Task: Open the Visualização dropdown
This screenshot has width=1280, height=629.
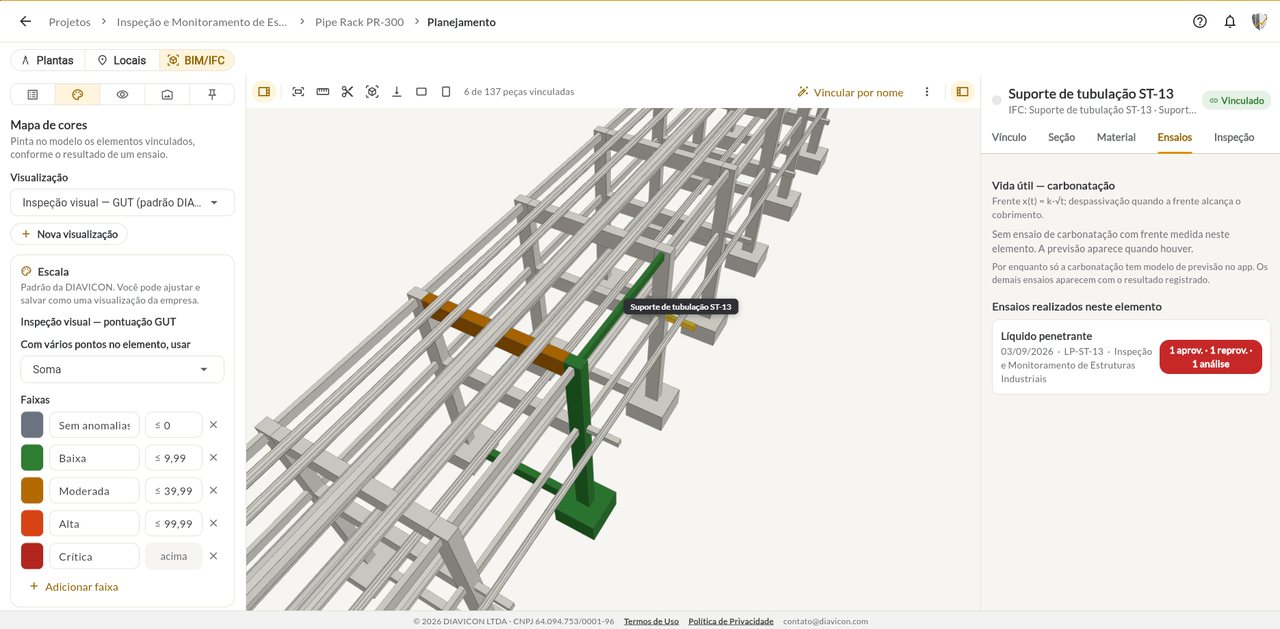Action: [x=122, y=202]
